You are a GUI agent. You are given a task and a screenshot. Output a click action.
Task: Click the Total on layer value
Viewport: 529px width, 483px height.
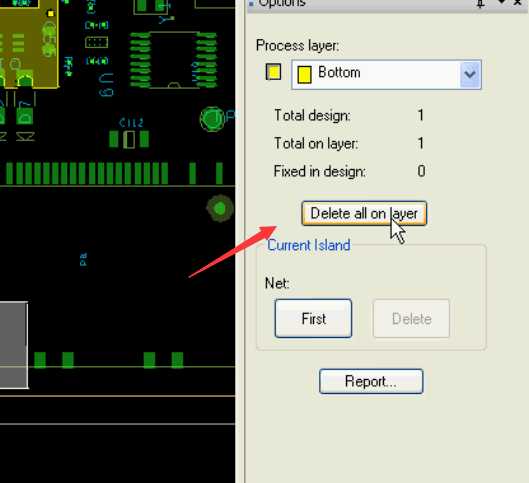(x=420, y=143)
